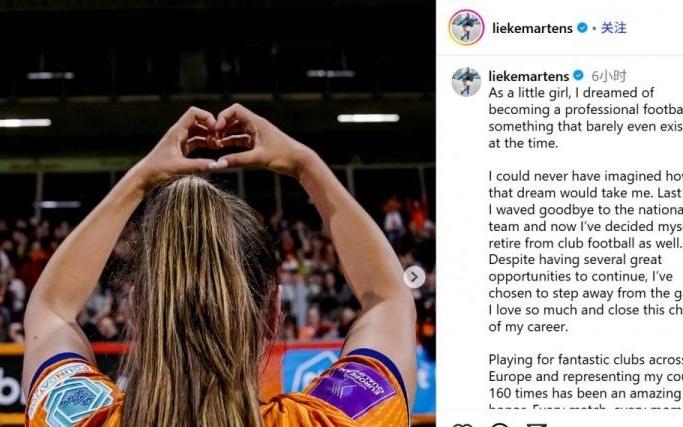Like the post with the heart icon

[462, 425]
